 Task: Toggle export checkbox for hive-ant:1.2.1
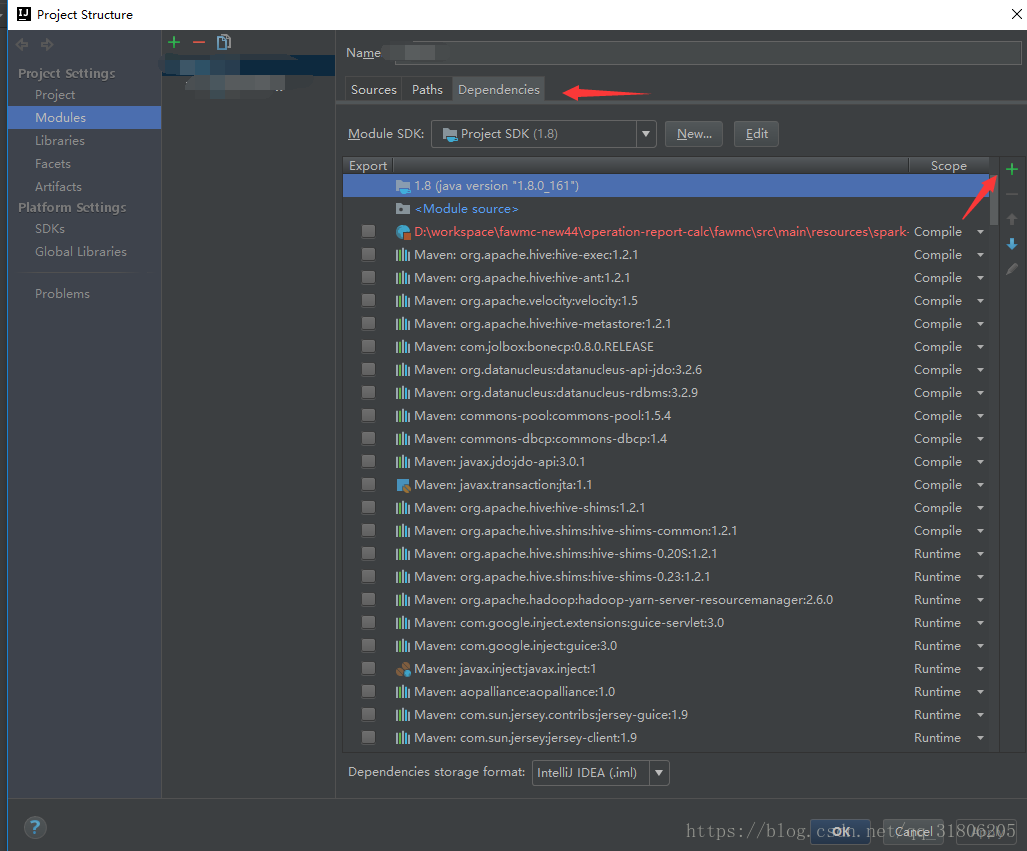pos(369,277)
